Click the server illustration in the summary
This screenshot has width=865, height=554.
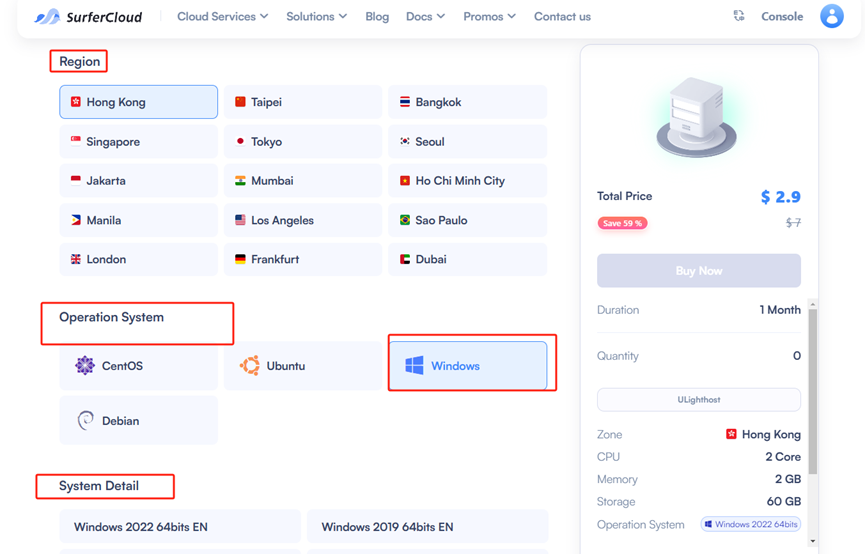pos(696,117)
